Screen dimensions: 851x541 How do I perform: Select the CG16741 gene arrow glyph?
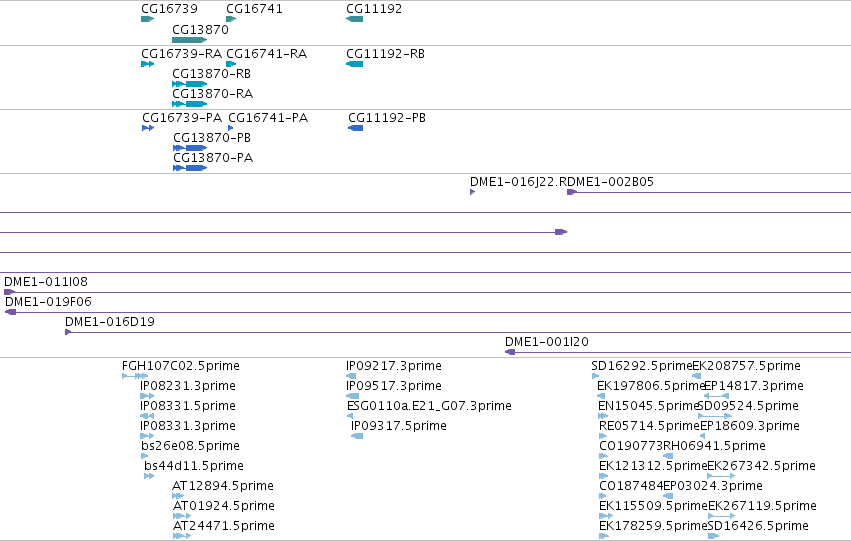coord(231,19)
